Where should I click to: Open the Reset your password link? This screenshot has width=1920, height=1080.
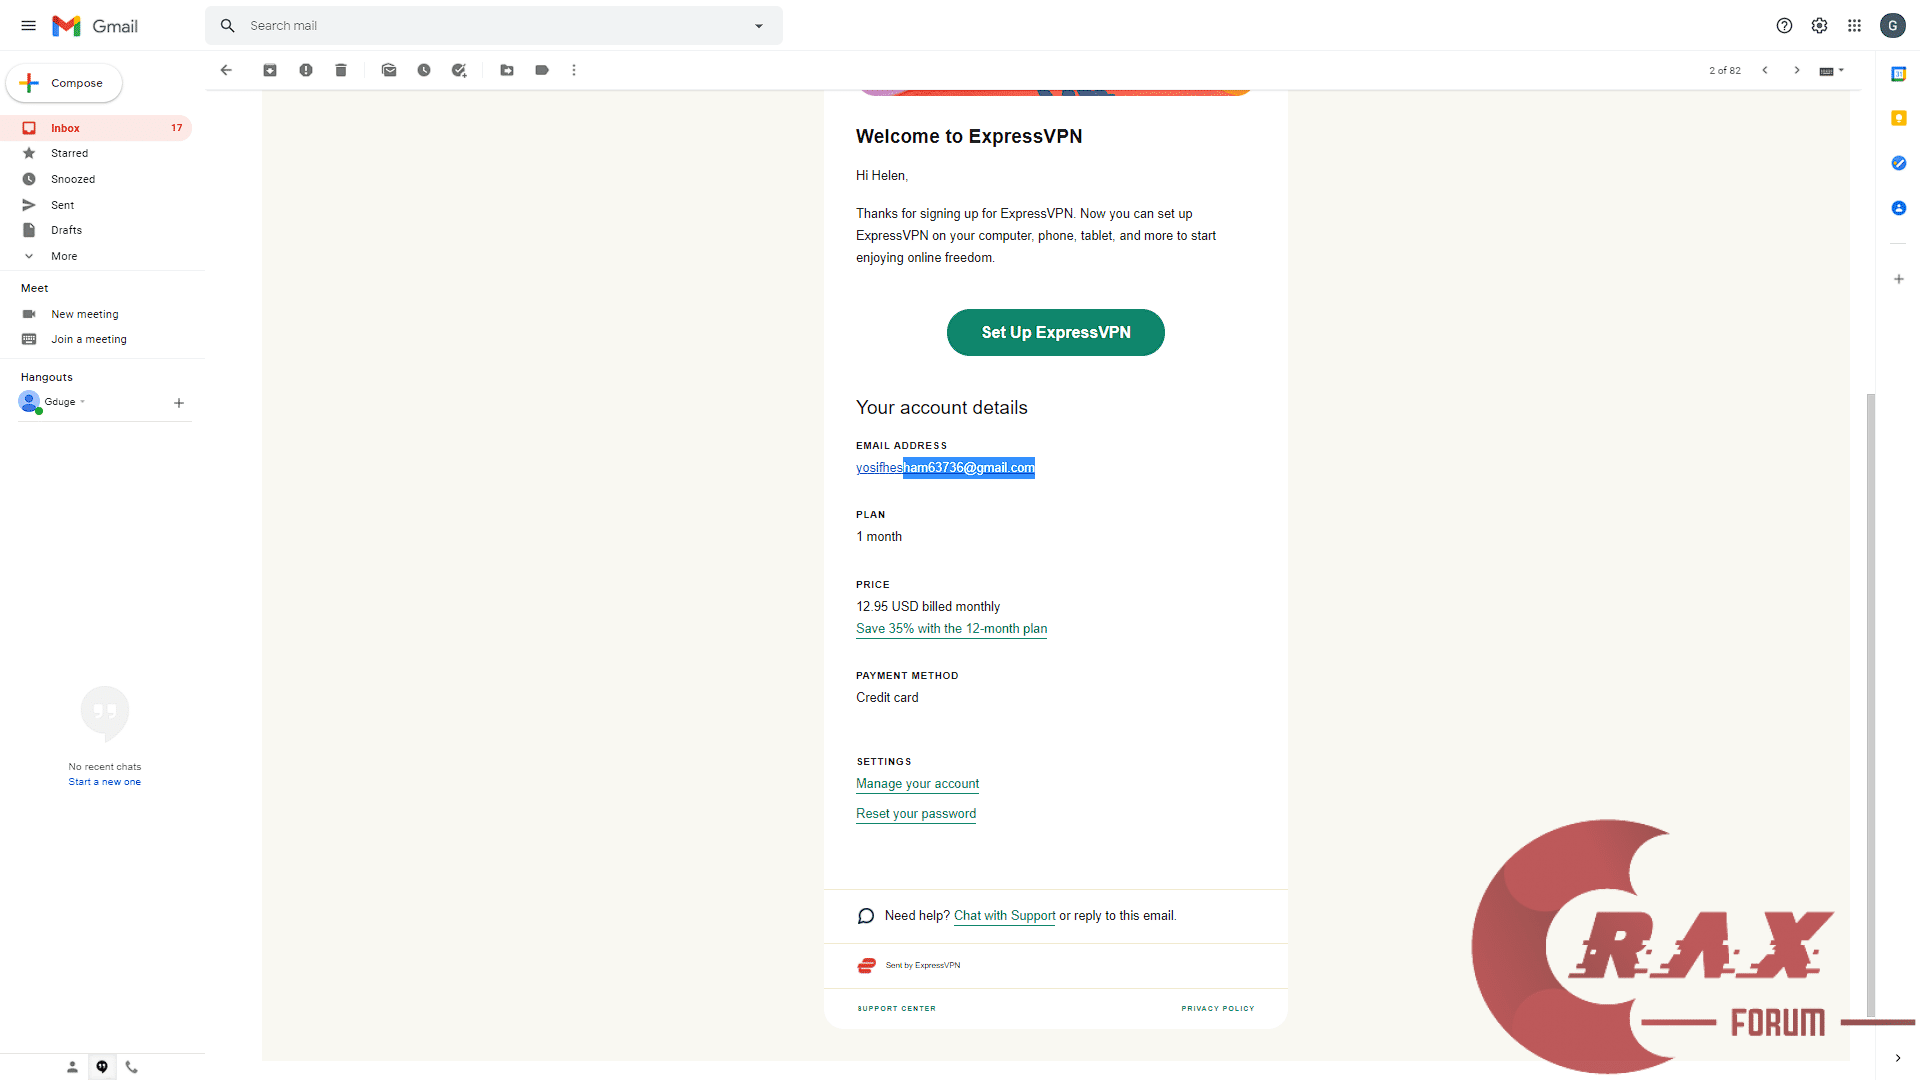point(916,814)
